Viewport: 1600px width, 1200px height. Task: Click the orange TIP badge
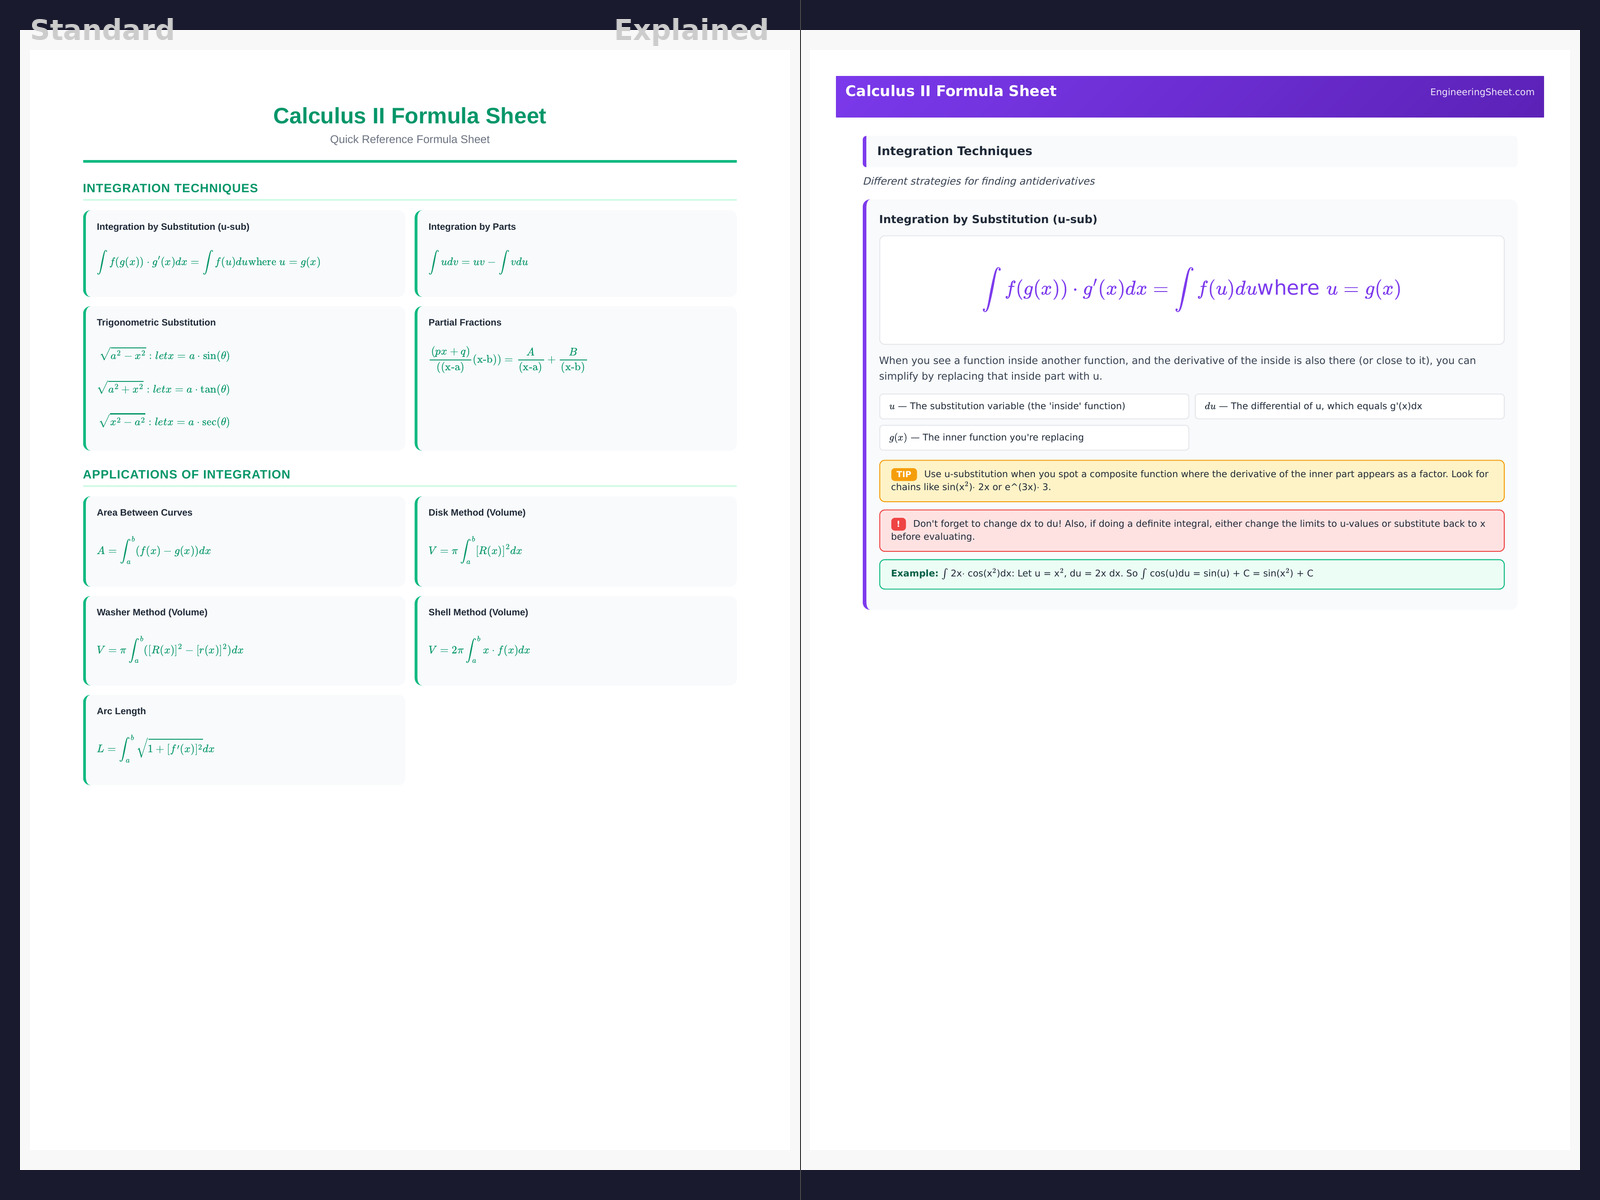point(903,475)
